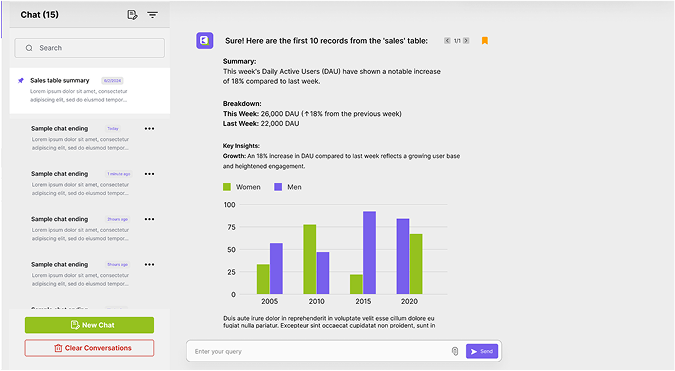Screen dimensions: 675x371
Task: Click the orange bookmark icon on response
Action: pyautogui.click(x=485, y=40)
